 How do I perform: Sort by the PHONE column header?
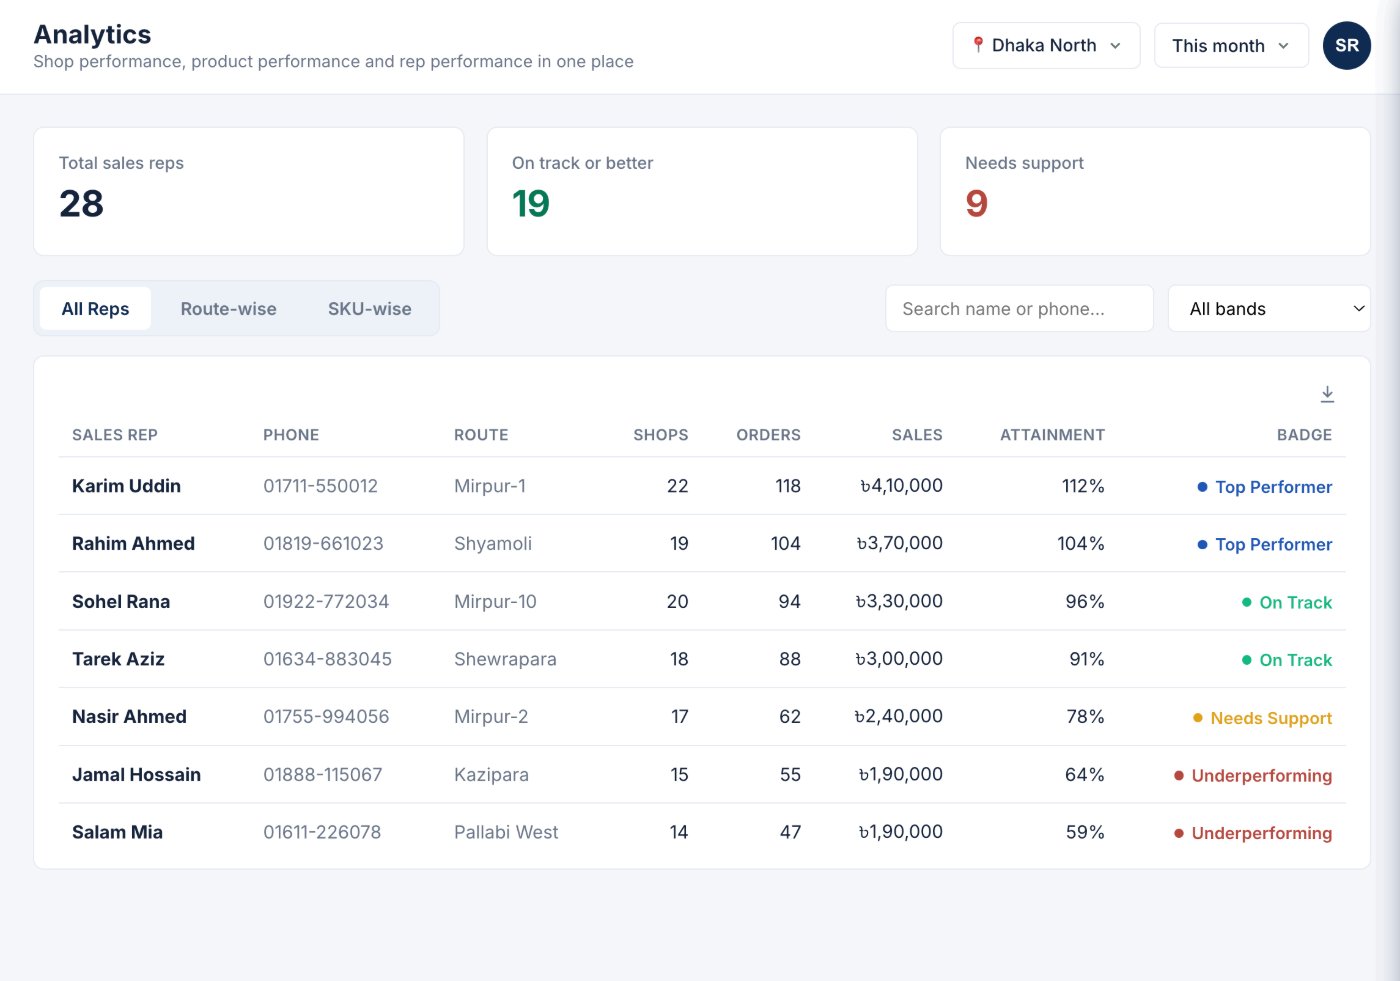[291, 435]
